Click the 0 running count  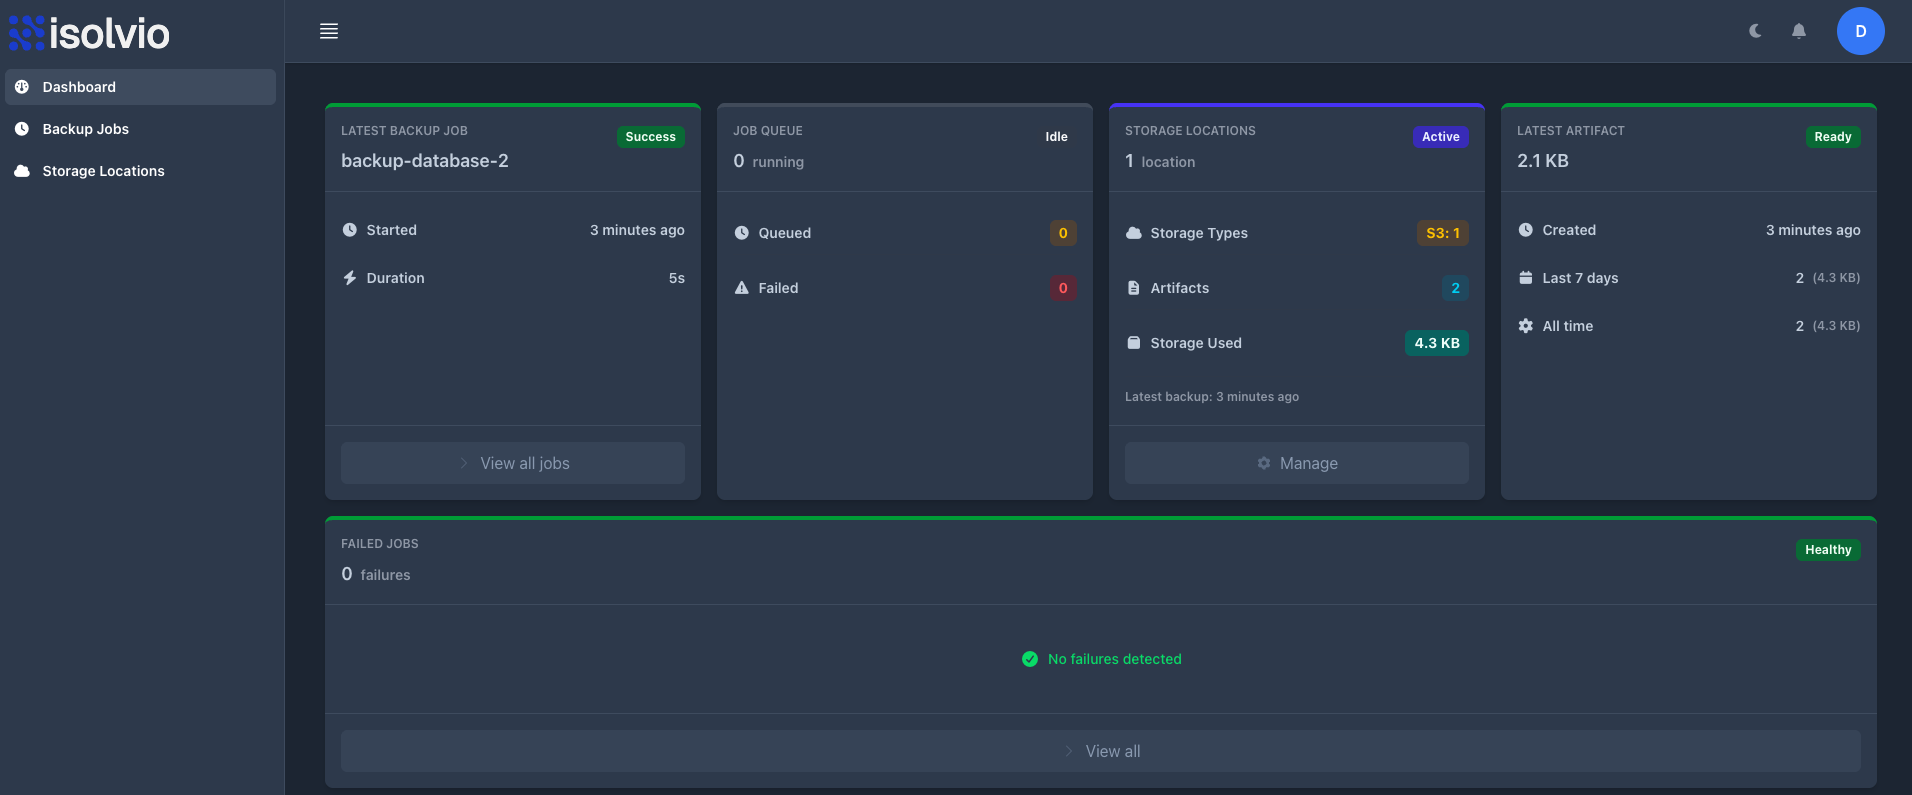pyautogui.click(x=768, y=161)
